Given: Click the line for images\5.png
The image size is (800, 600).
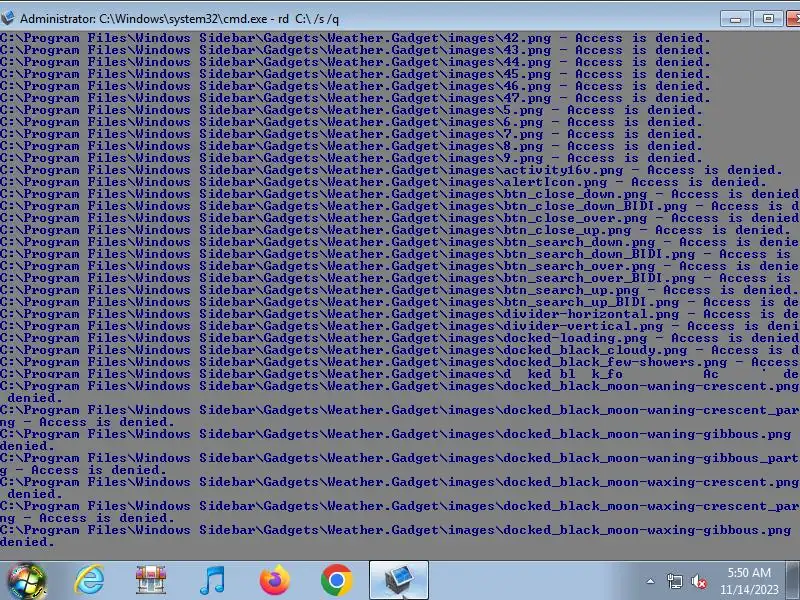Looking at the screenshot, I should (x=352, y=110).
